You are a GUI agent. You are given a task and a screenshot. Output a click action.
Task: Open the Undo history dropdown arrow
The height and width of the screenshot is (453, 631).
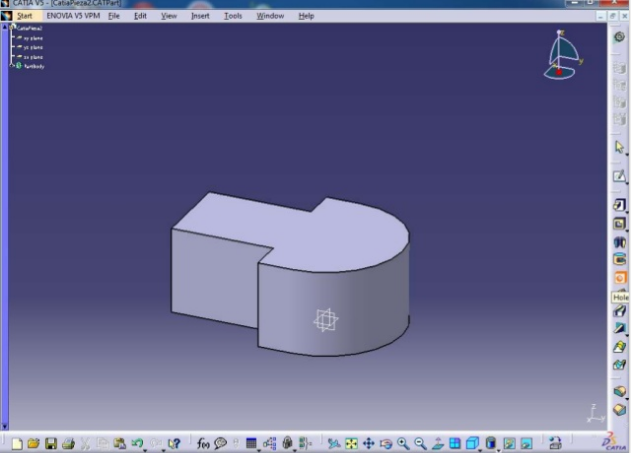(145, 449)
